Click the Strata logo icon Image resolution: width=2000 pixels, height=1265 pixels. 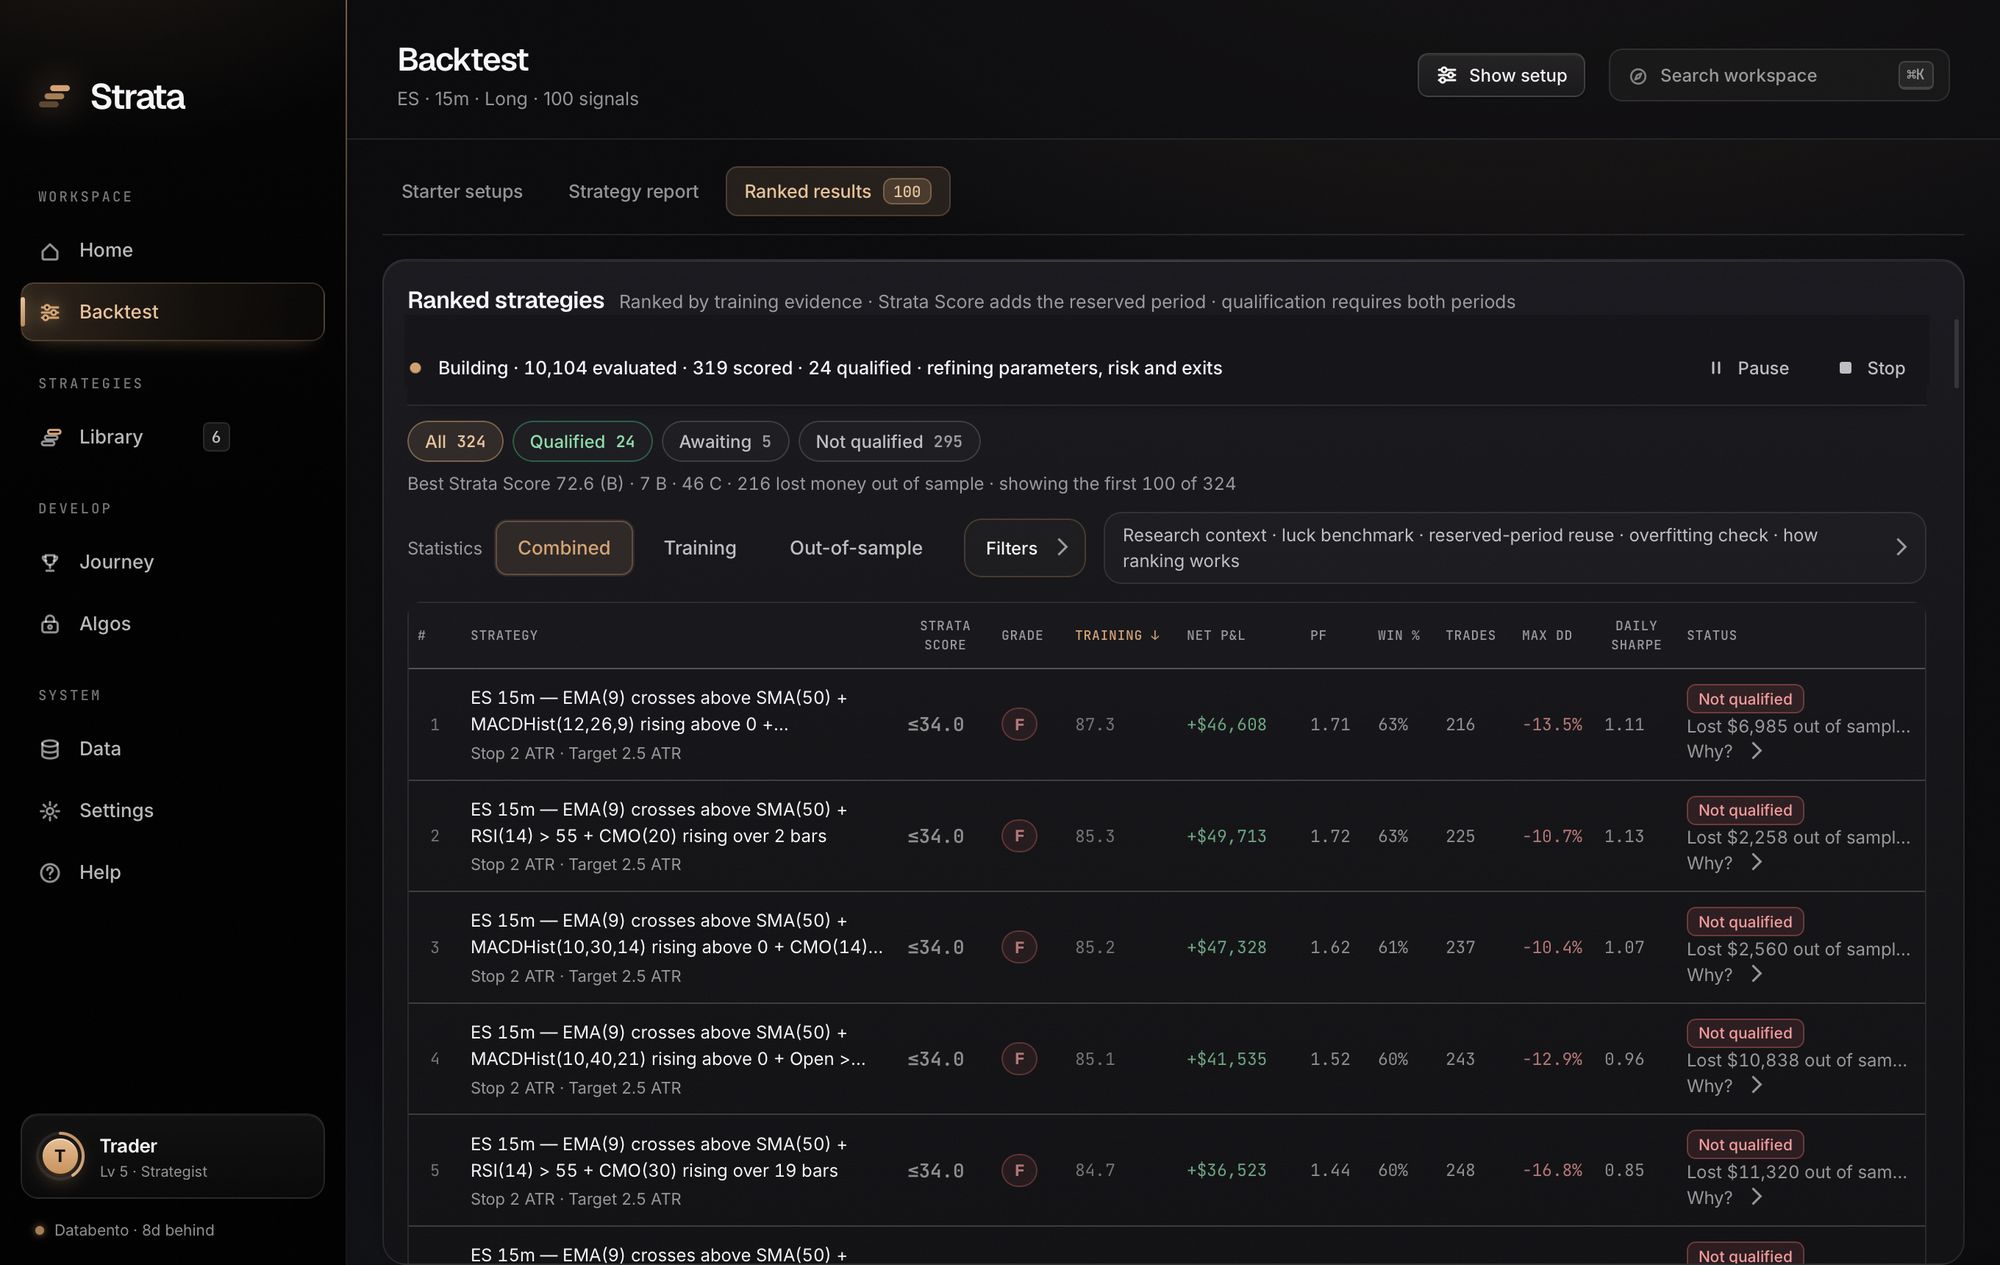pos(54,96)
